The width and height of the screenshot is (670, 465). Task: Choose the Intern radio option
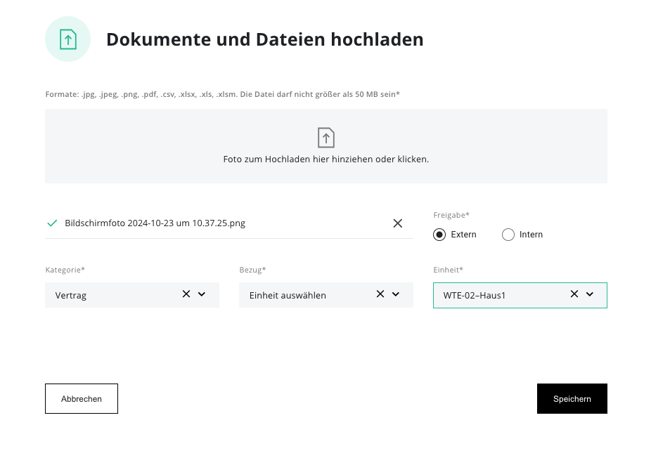point(508,234)
